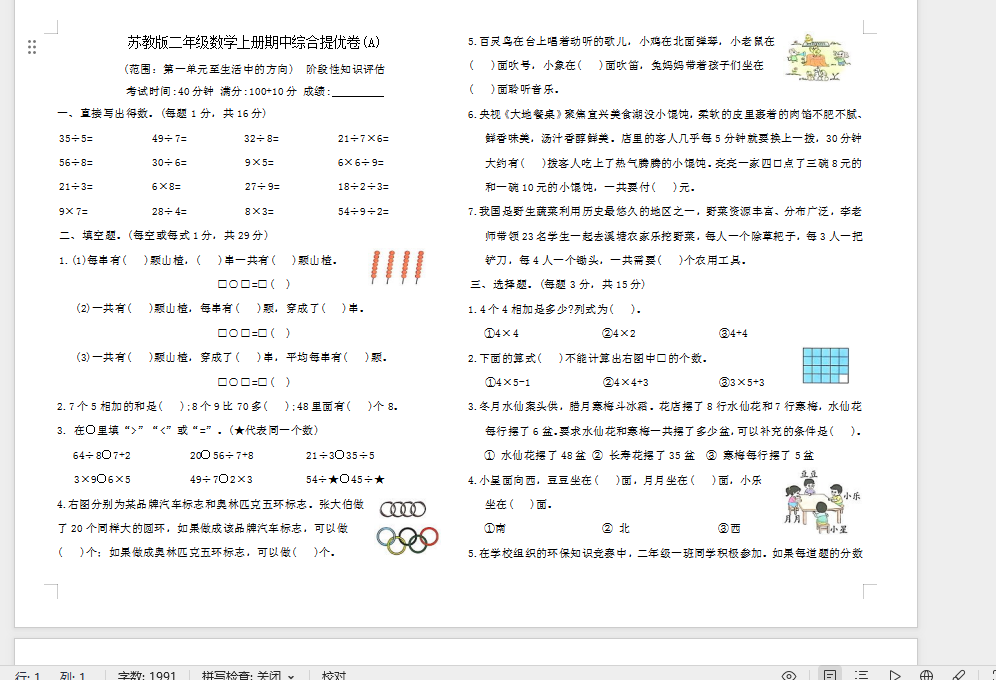Click the paragraph handle beside the title
This screenshot has height=680, width=996.
coord(32,46)
